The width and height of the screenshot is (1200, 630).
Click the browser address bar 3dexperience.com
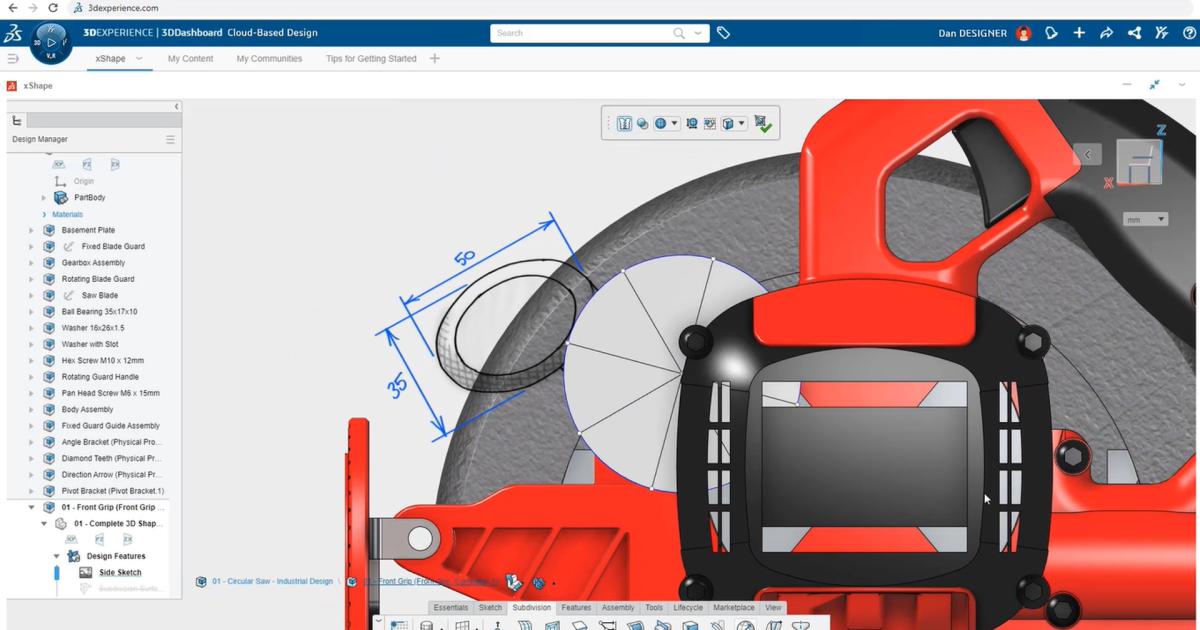(x=122, y=8)
